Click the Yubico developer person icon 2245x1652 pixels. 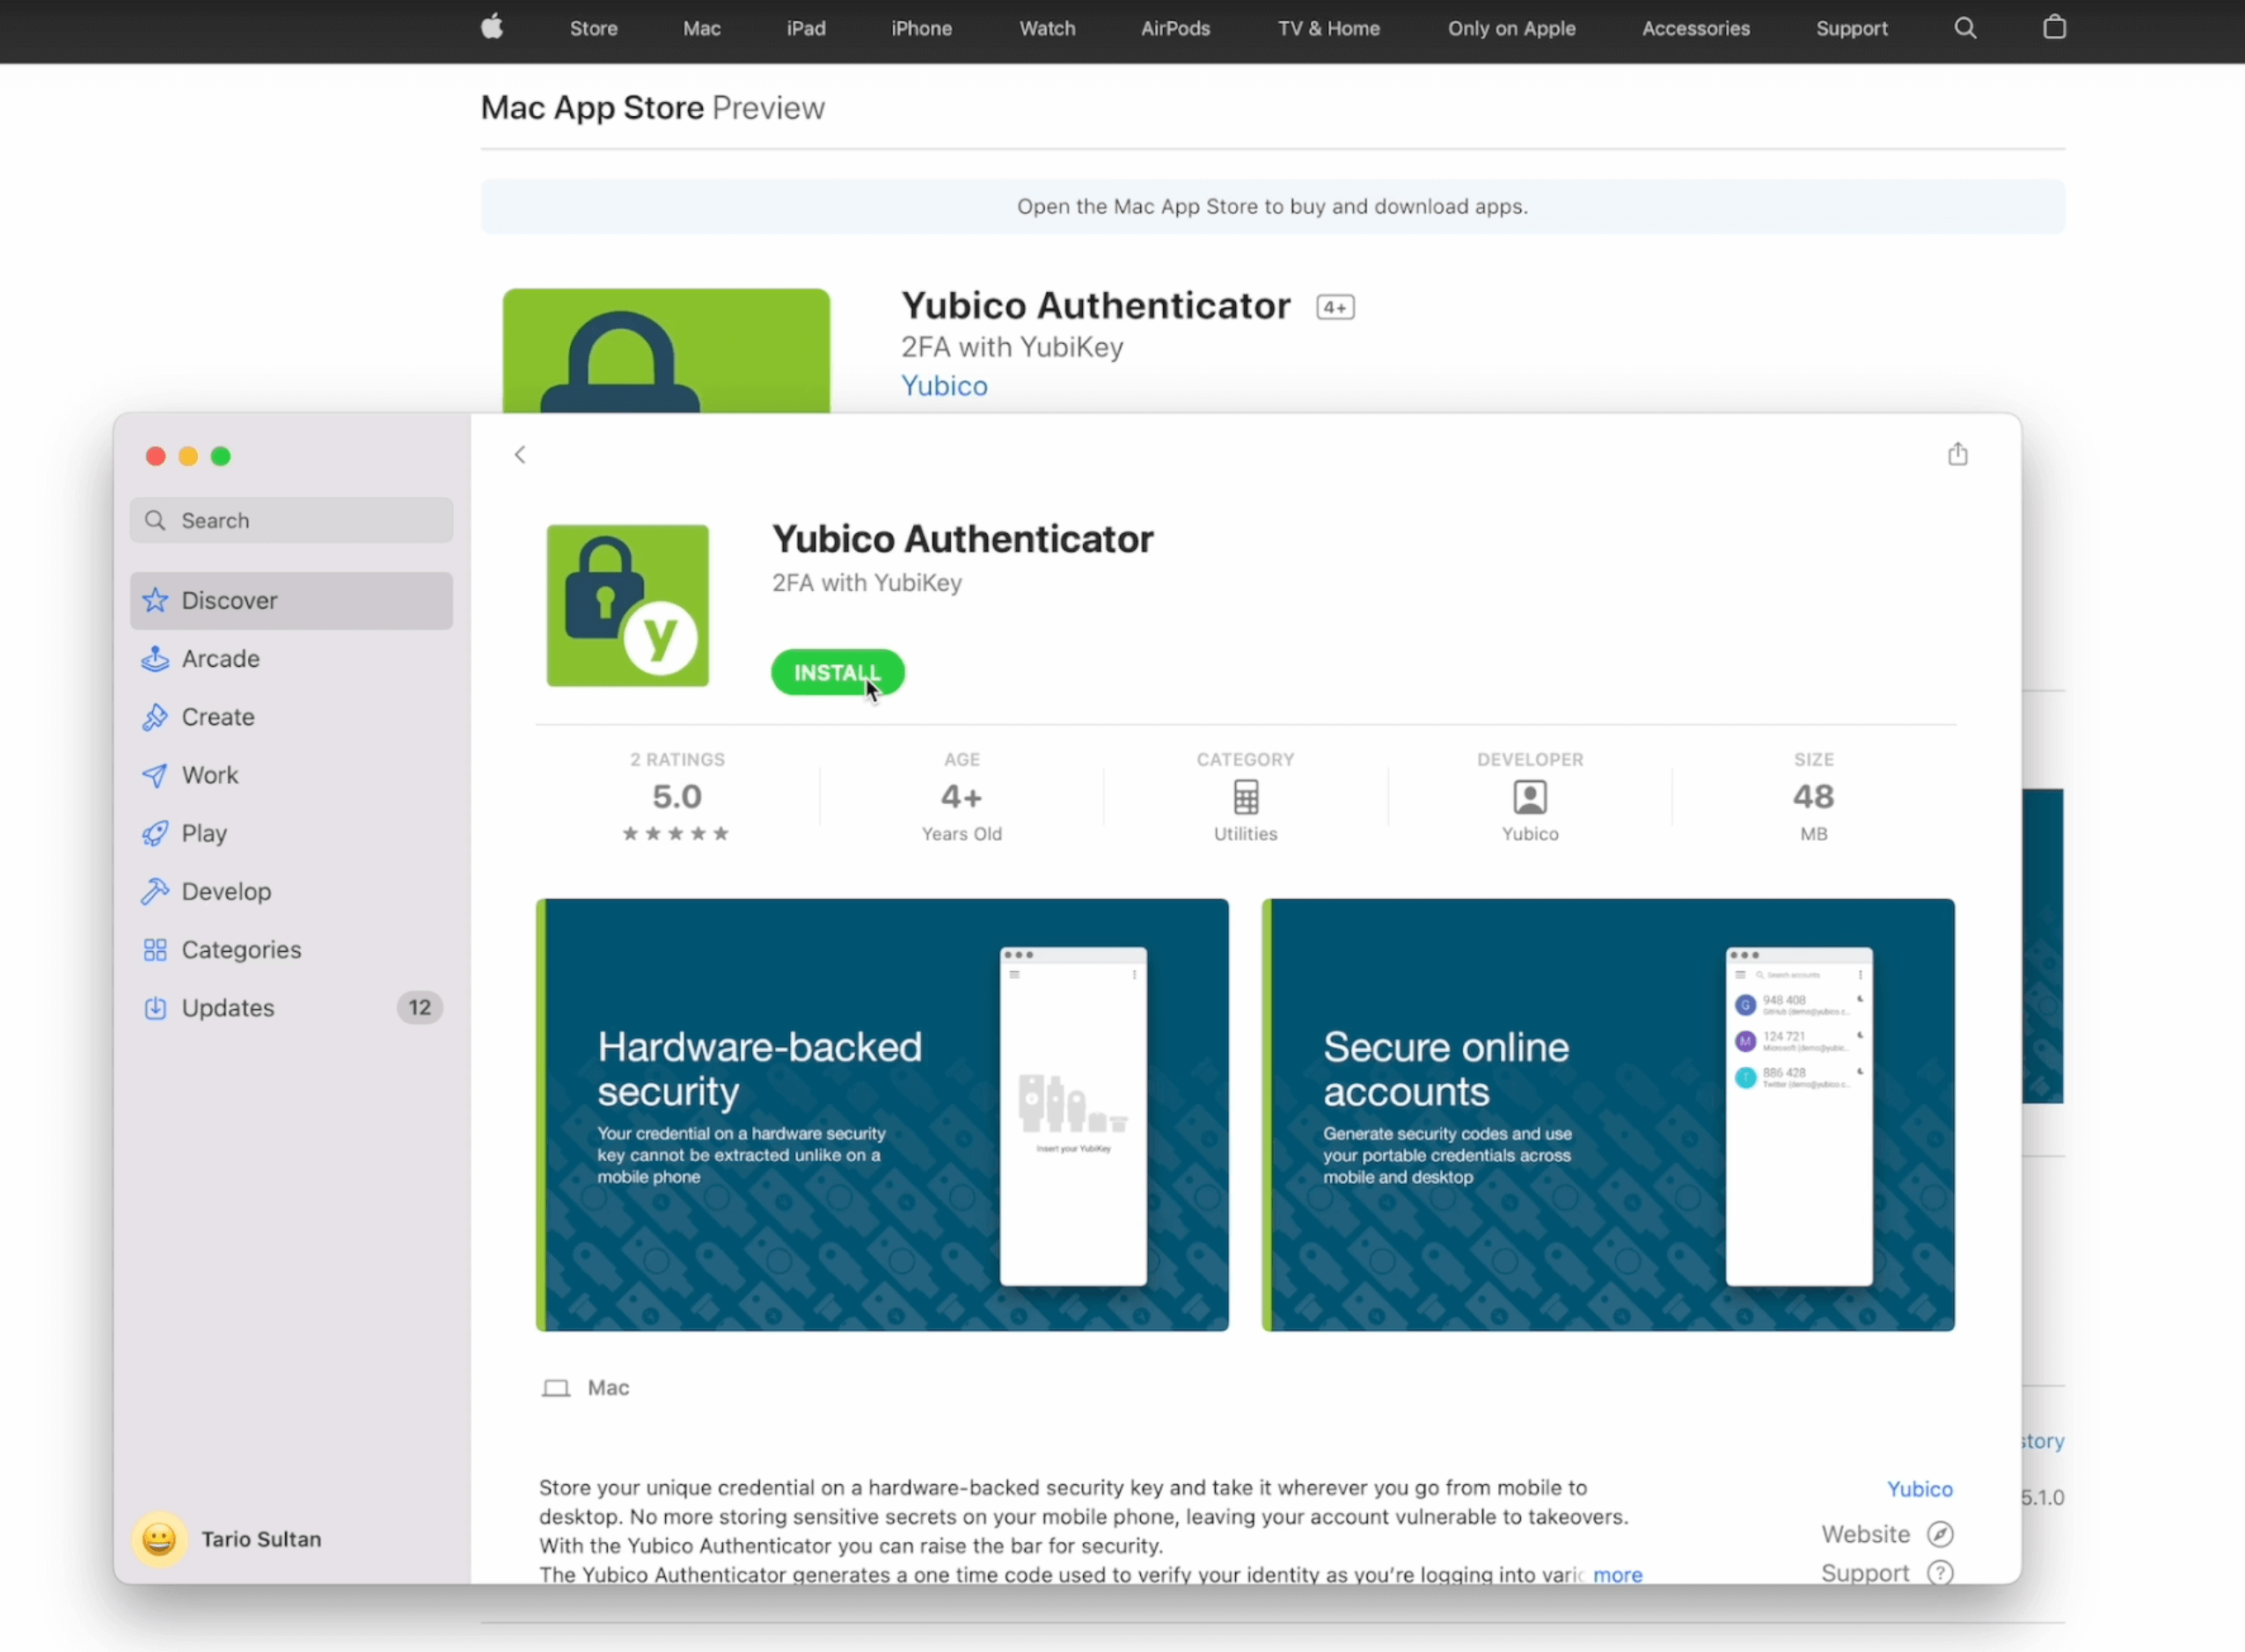tap(1529, 797)
